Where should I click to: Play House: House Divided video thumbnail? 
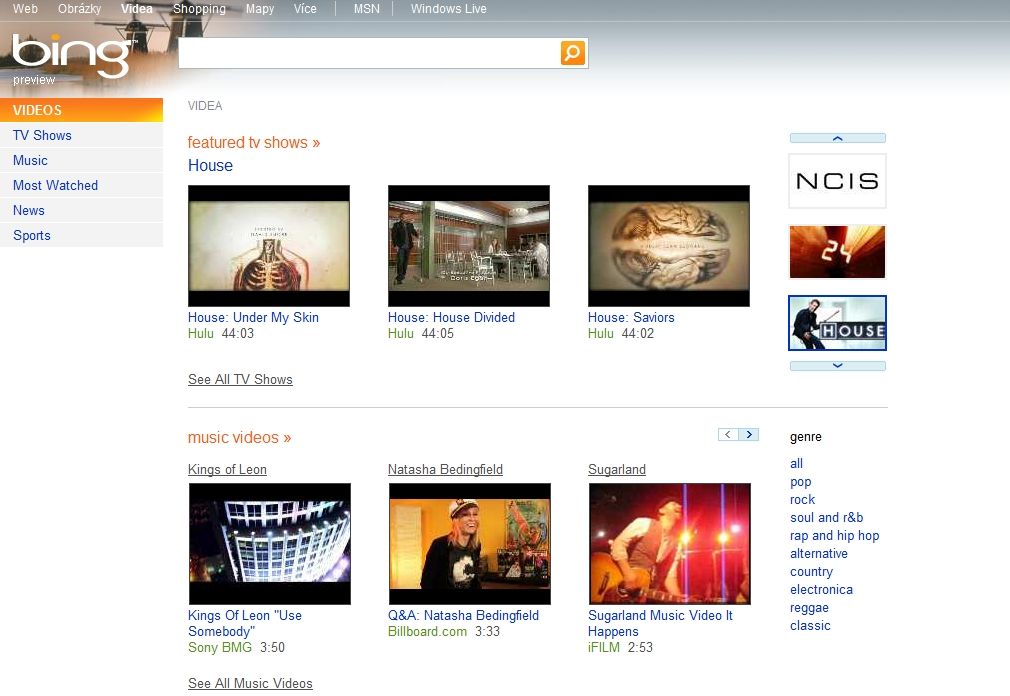(469, 246)
